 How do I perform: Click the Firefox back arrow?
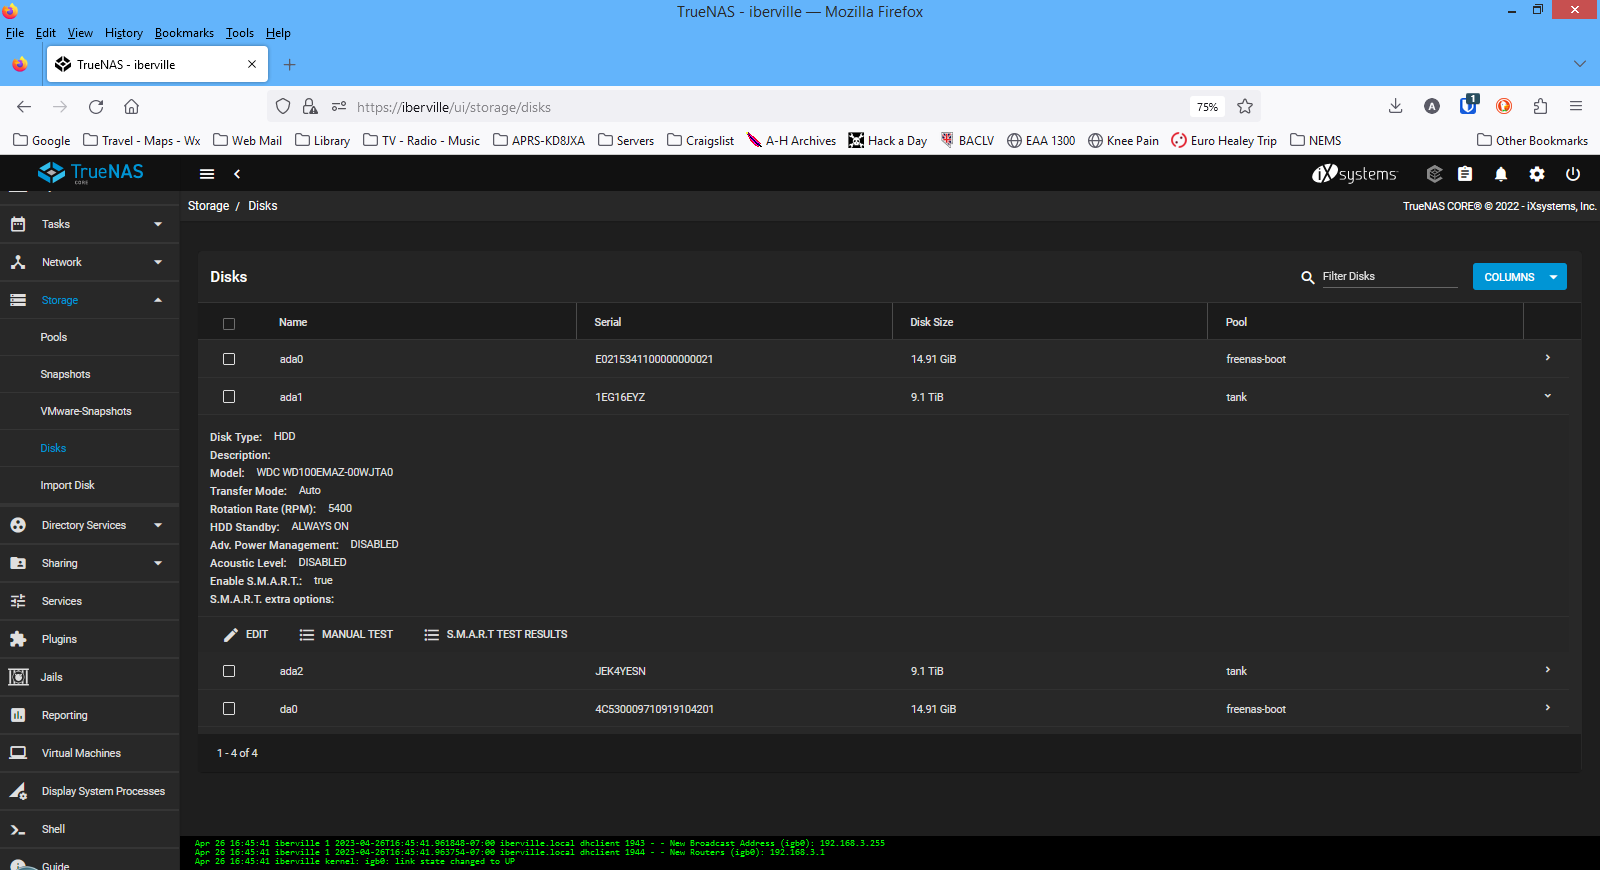coord(24,106)
